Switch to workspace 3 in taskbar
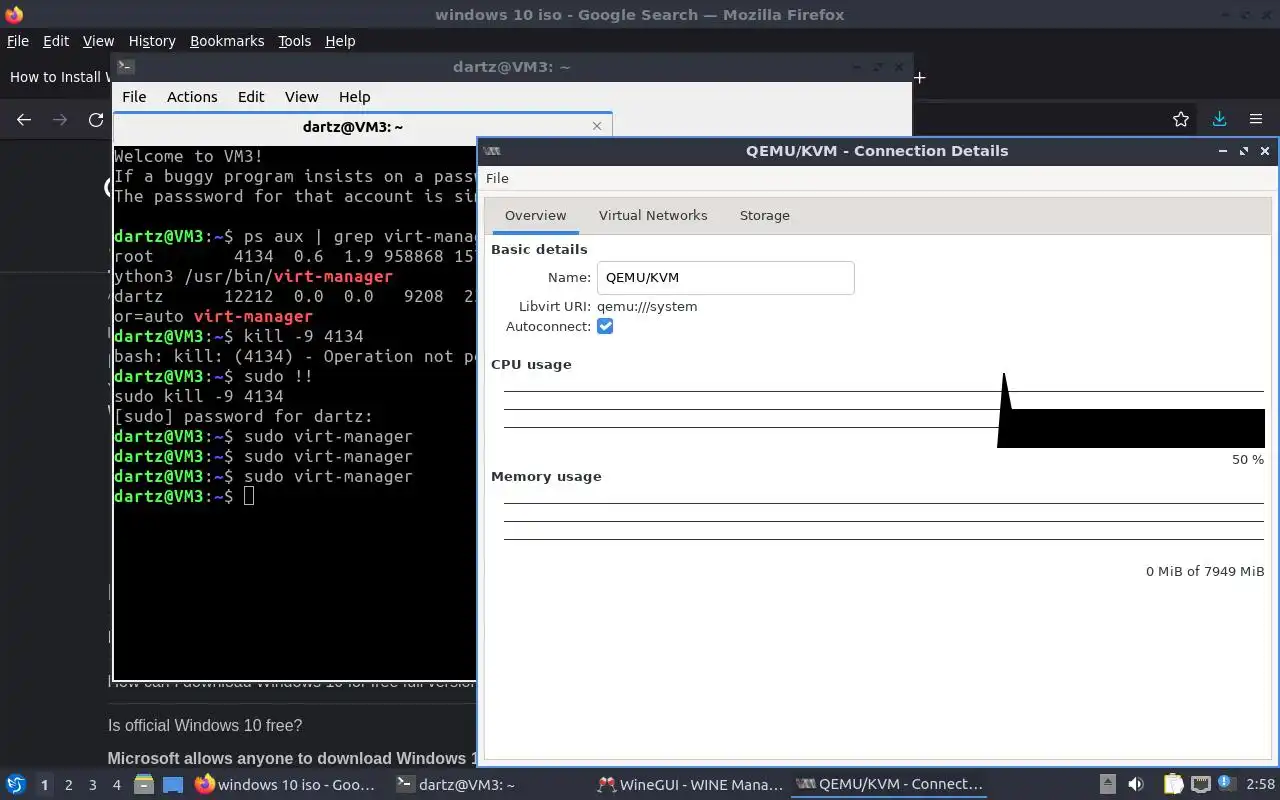The width and height of the screenshot is (1280, 800). pos(93,785)
